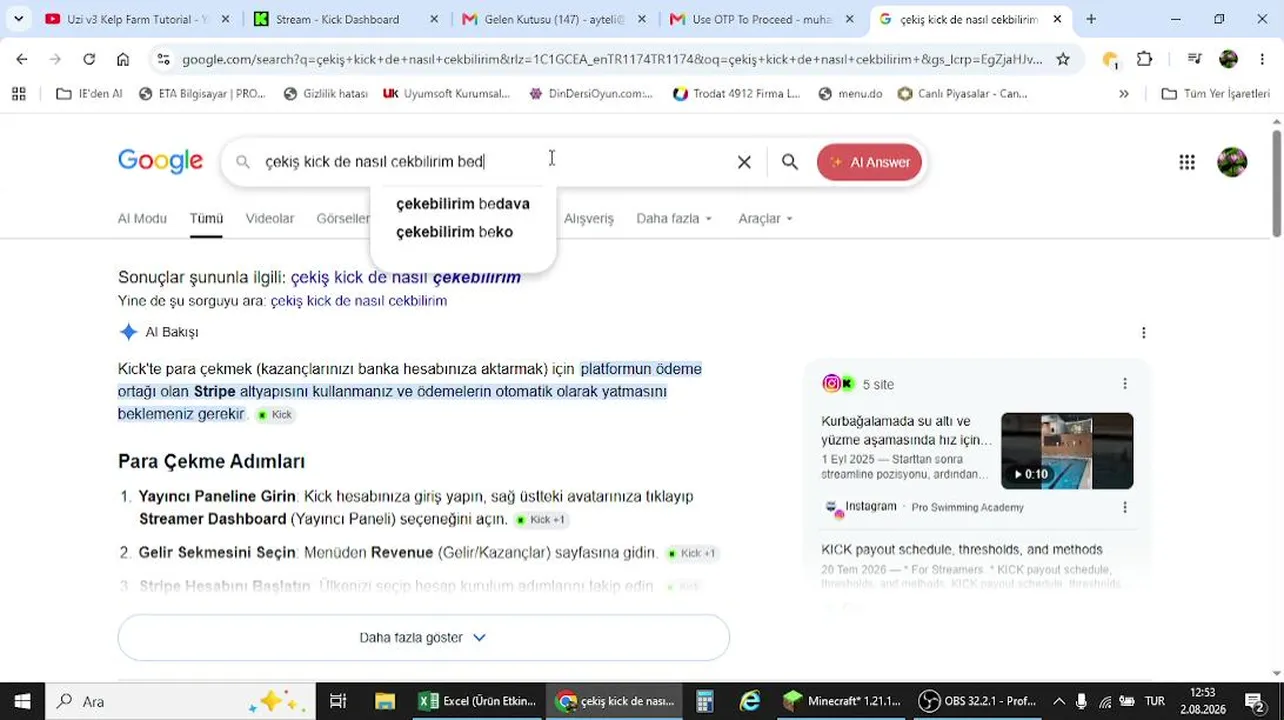
Task: Open the Tüm Yer İşaretleri folder
Action: [1215, 93]
